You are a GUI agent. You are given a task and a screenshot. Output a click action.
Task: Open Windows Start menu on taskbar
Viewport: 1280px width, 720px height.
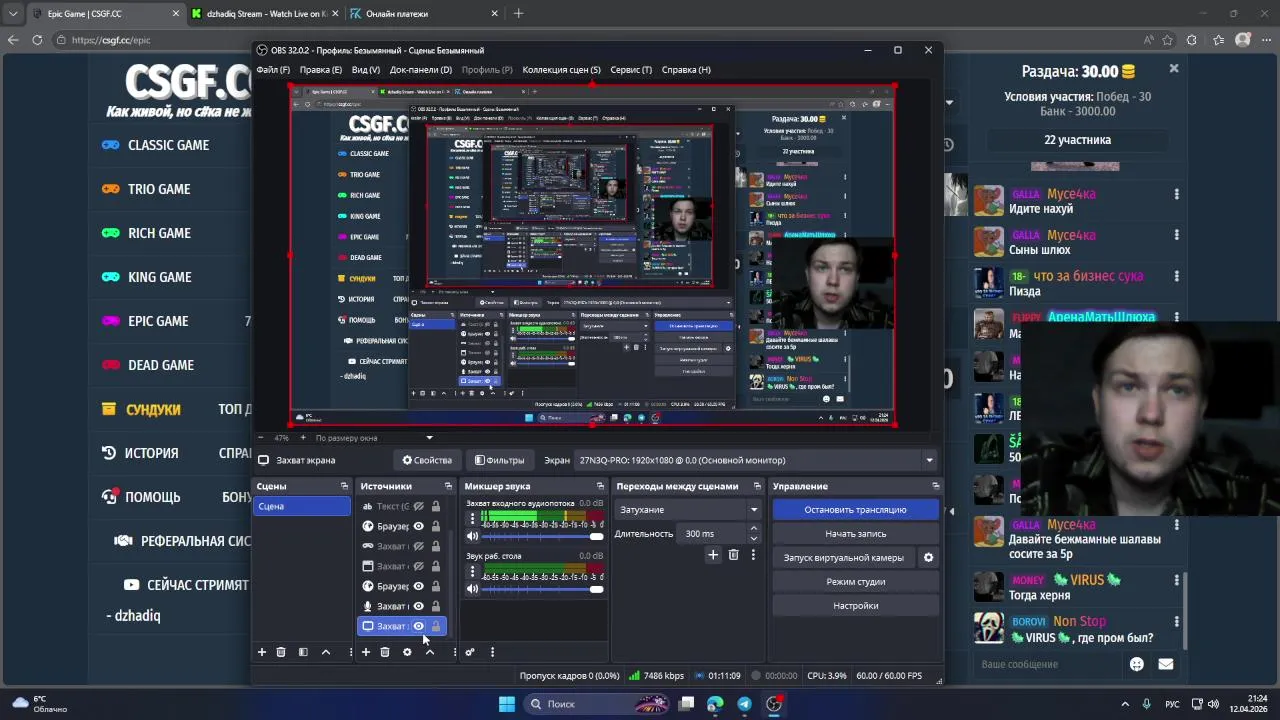[x=507, y=704]
